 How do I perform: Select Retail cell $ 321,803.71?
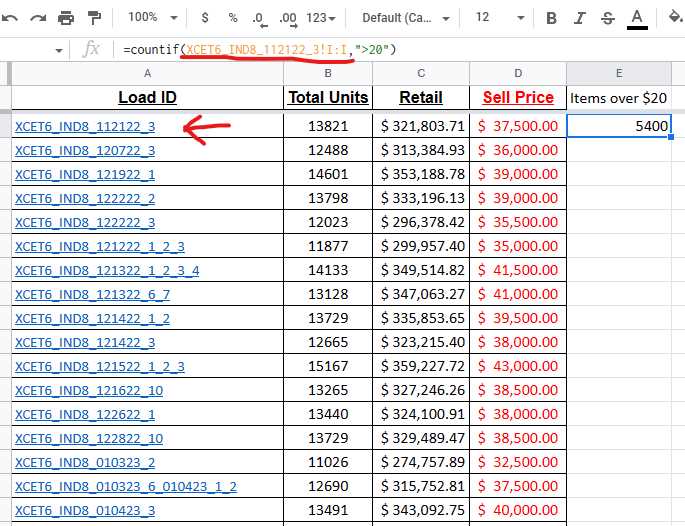click(421, 126)
